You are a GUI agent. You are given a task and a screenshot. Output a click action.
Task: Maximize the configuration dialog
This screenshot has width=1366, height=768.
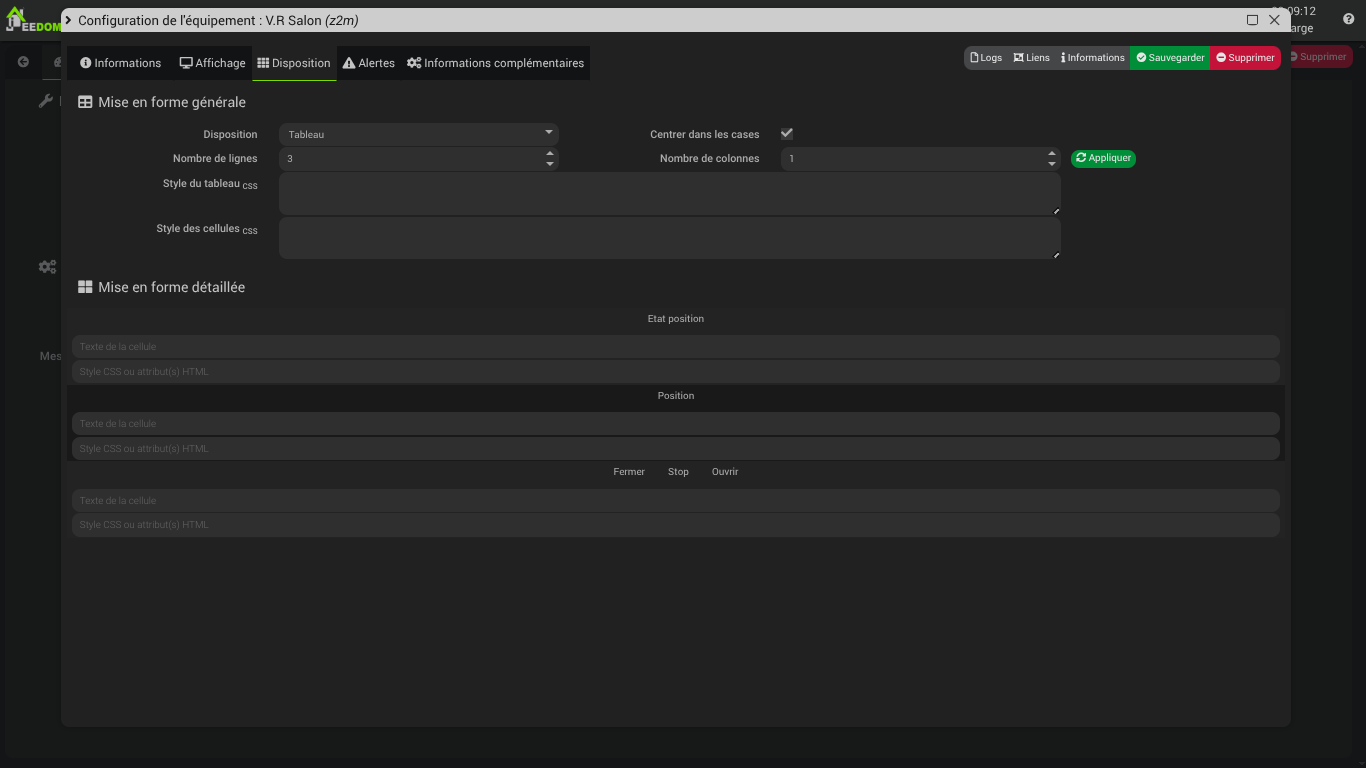1252,20
